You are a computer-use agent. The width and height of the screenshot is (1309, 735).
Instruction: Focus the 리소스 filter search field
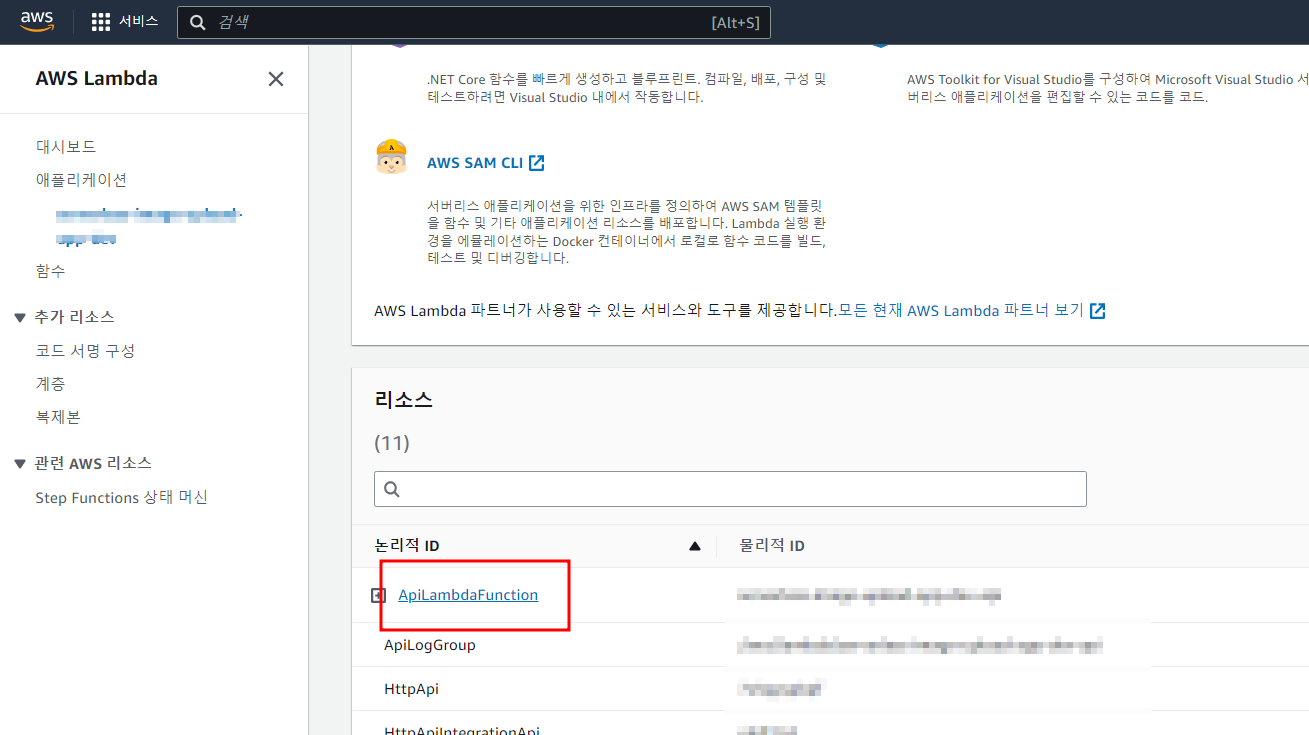click(x=730, y=489)
